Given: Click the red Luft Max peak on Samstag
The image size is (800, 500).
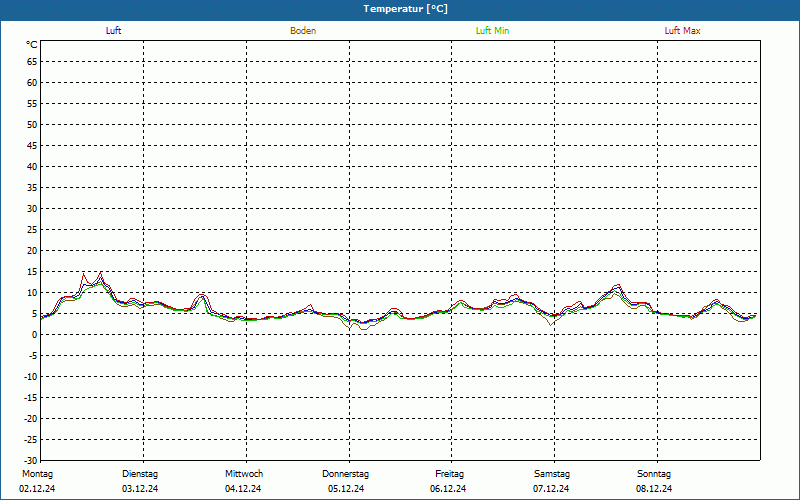Looking at the screenshot, I should pos(618,285).
